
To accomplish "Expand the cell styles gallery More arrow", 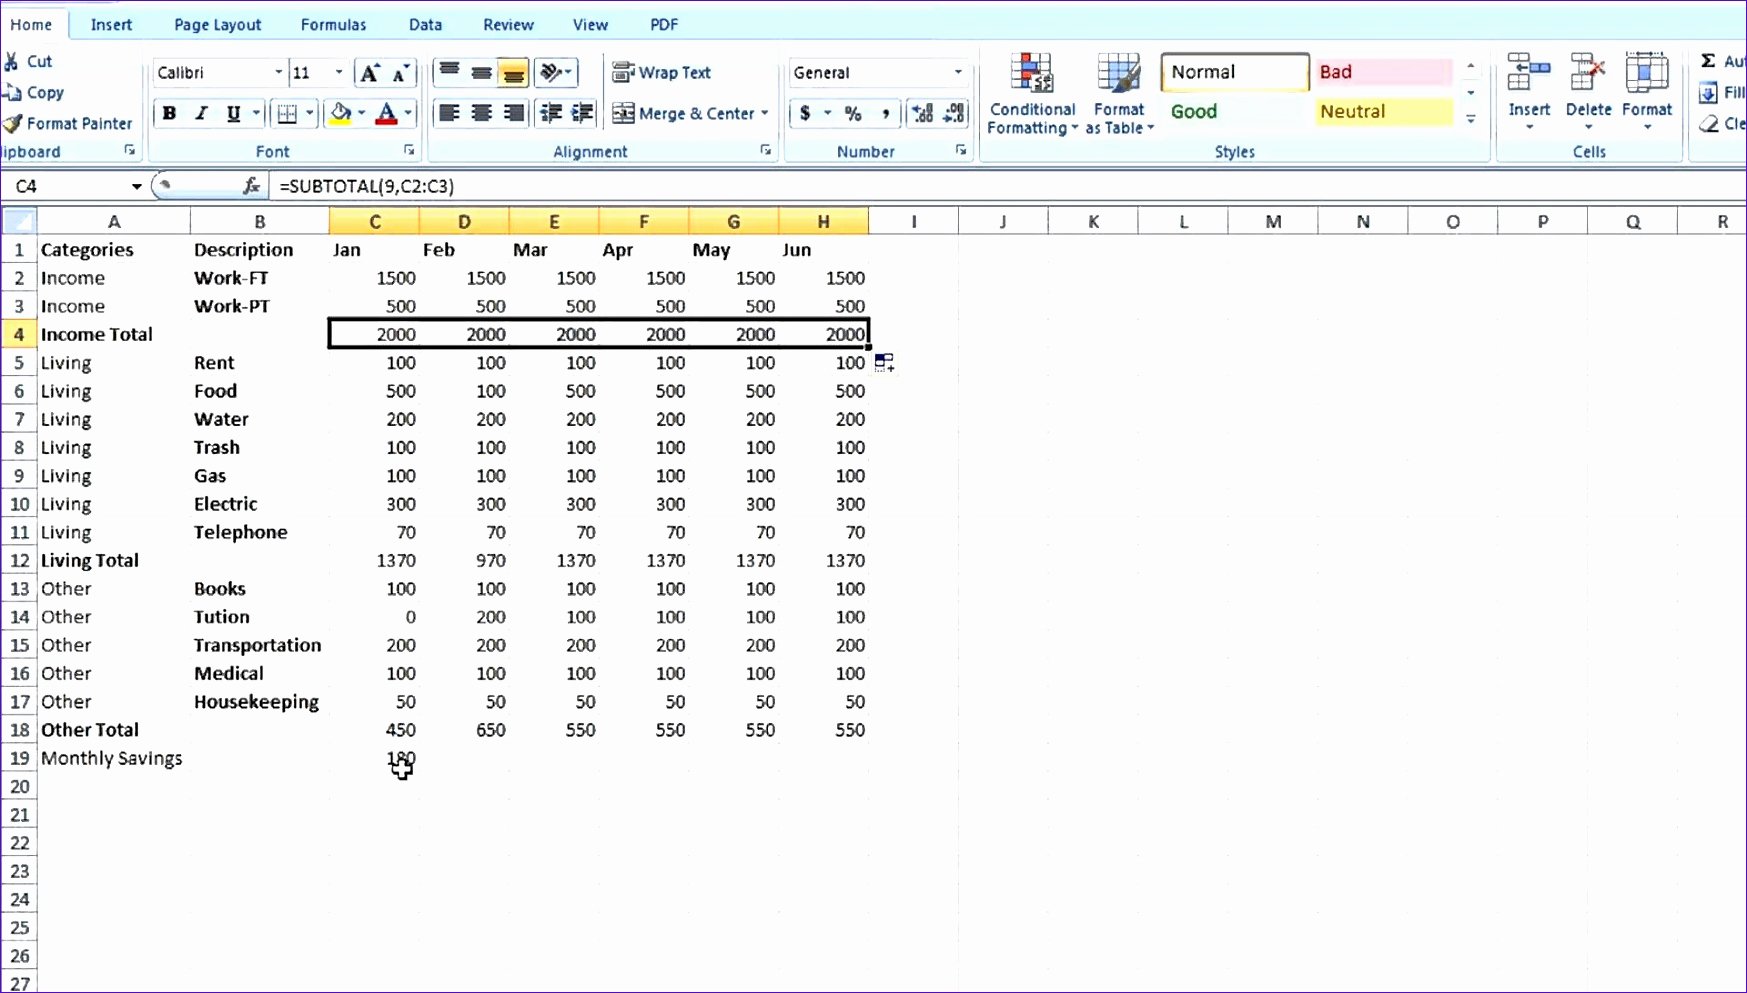I will [1471, 119].
